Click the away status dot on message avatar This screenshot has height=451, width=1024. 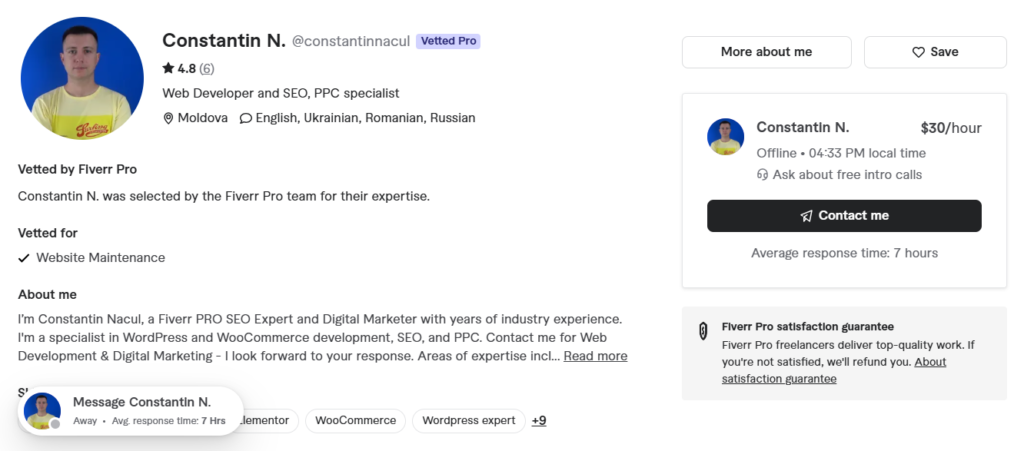pos(56,424)
